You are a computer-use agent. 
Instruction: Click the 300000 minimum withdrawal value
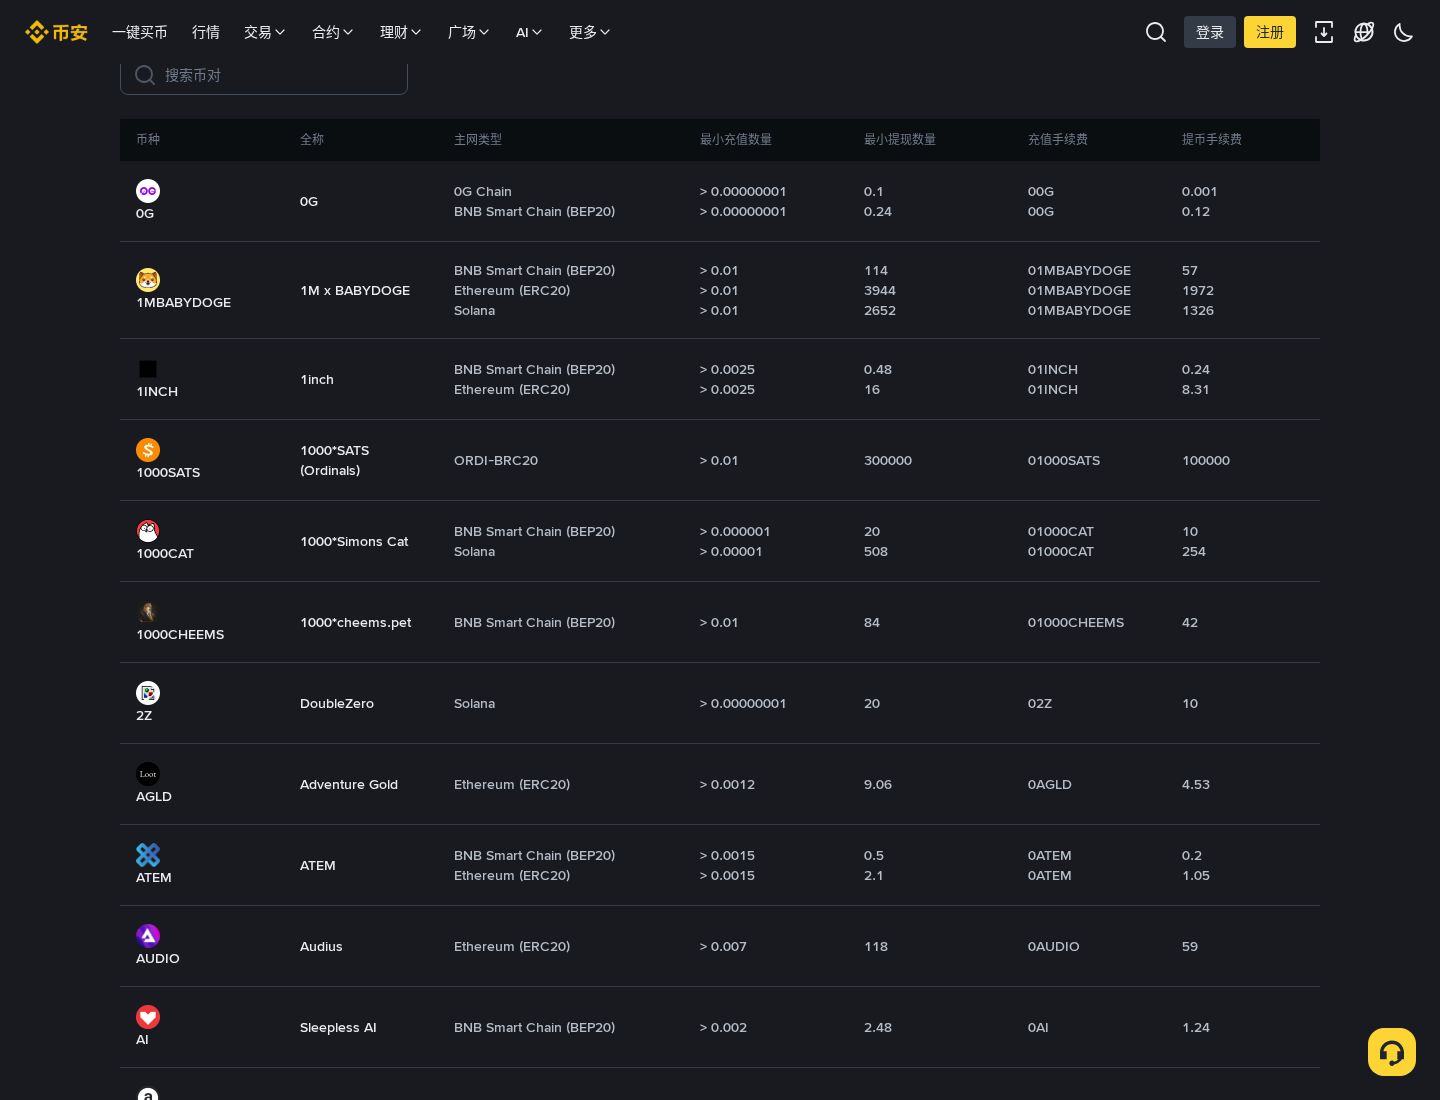(x=888, y=460)
